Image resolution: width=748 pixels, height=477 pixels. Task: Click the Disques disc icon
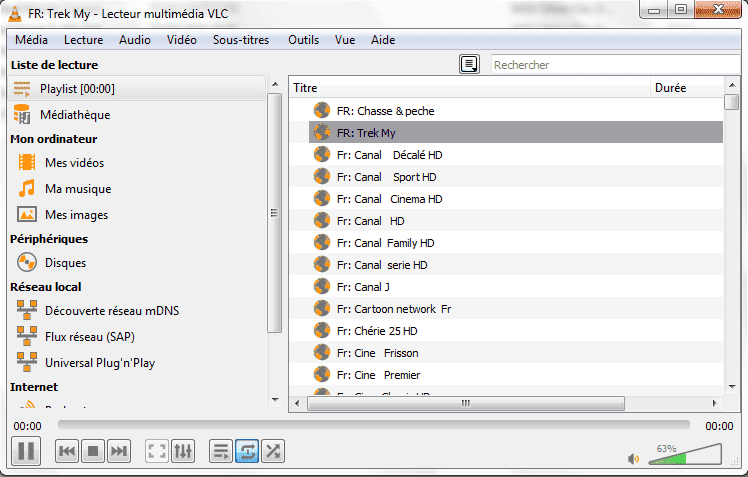[x=27, y=262]
